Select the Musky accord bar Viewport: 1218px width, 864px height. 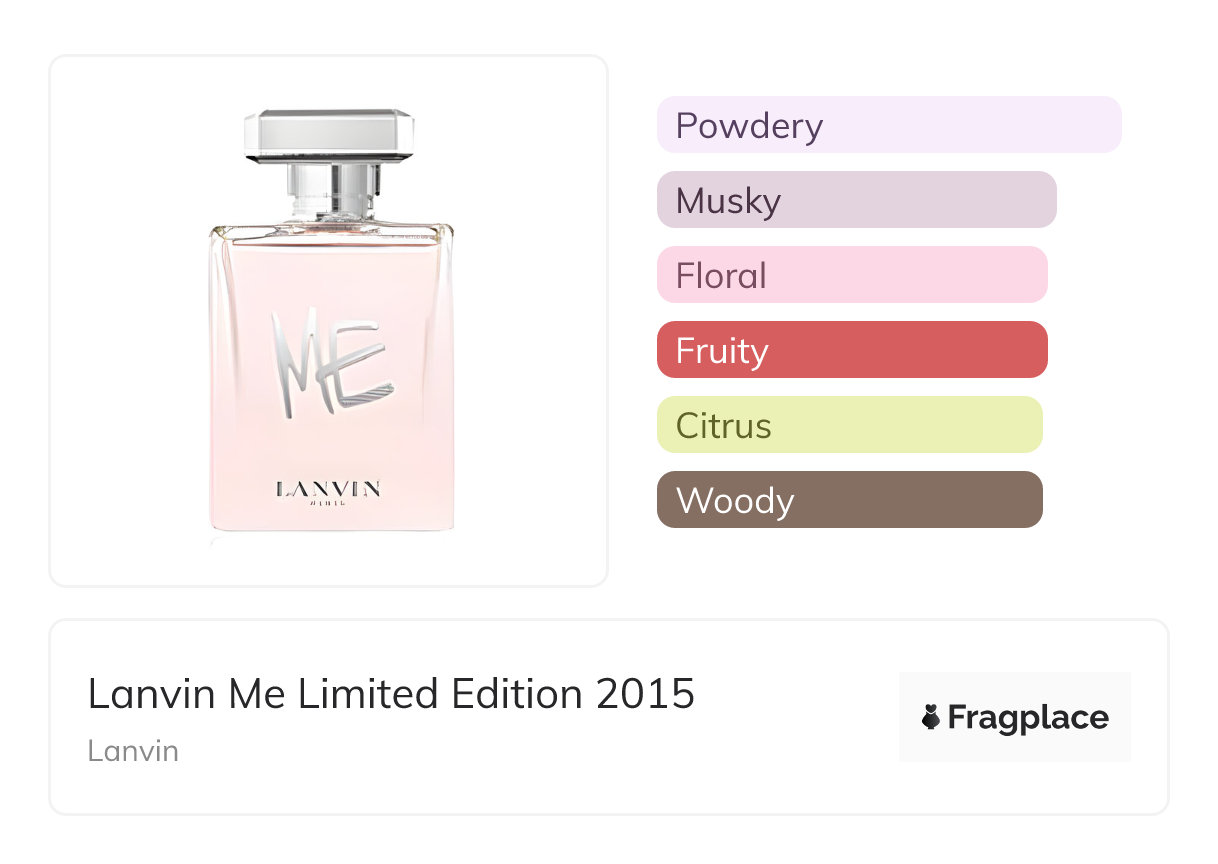click(856, 200)
